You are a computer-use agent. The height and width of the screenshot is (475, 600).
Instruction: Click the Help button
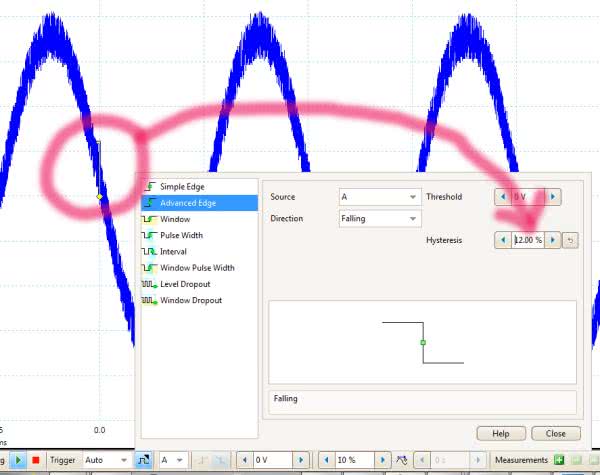tap(500, 433)
